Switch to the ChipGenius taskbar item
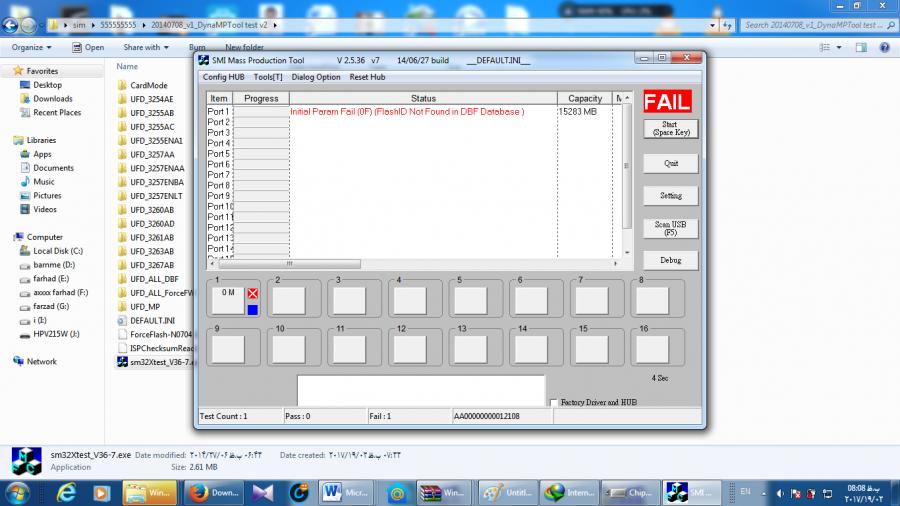Screen dimensions: 900x506 pos(629,492)
